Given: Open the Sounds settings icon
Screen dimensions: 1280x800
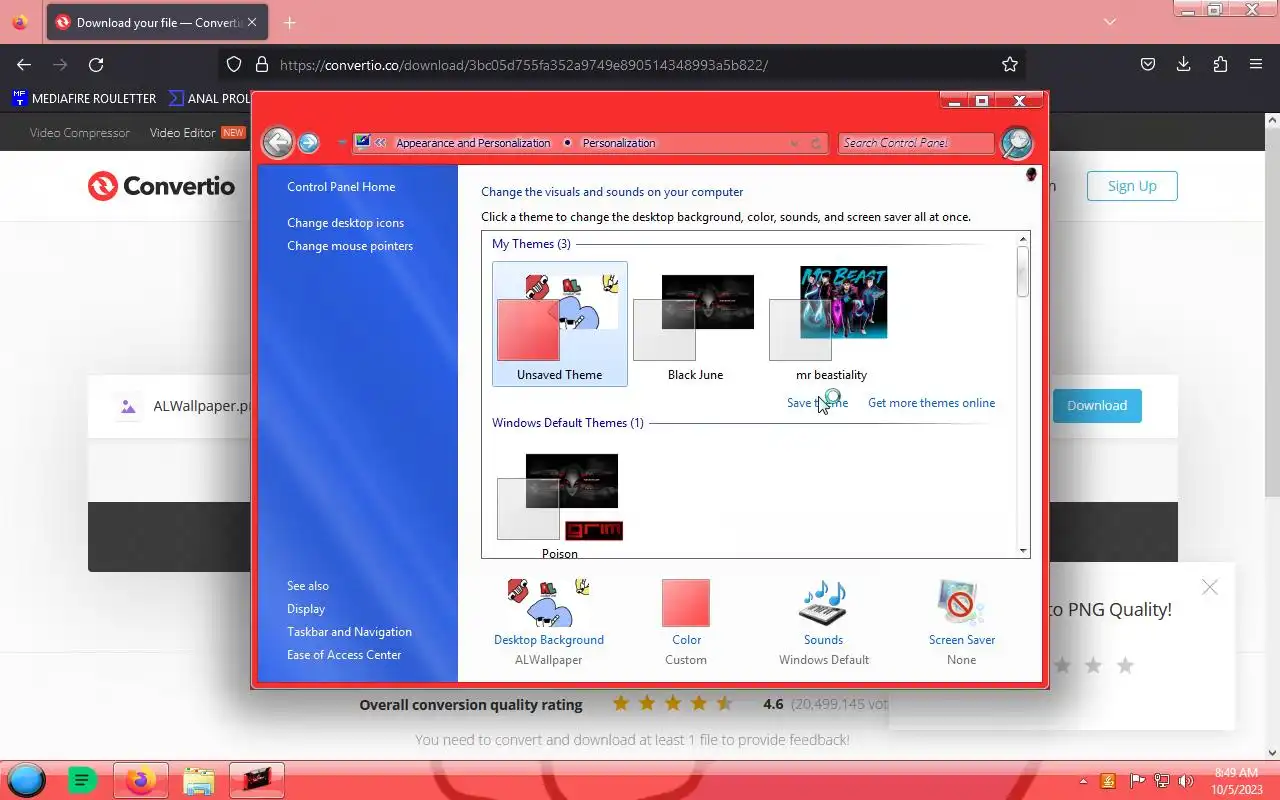Looking at the screenshot, I should [823, 603].
